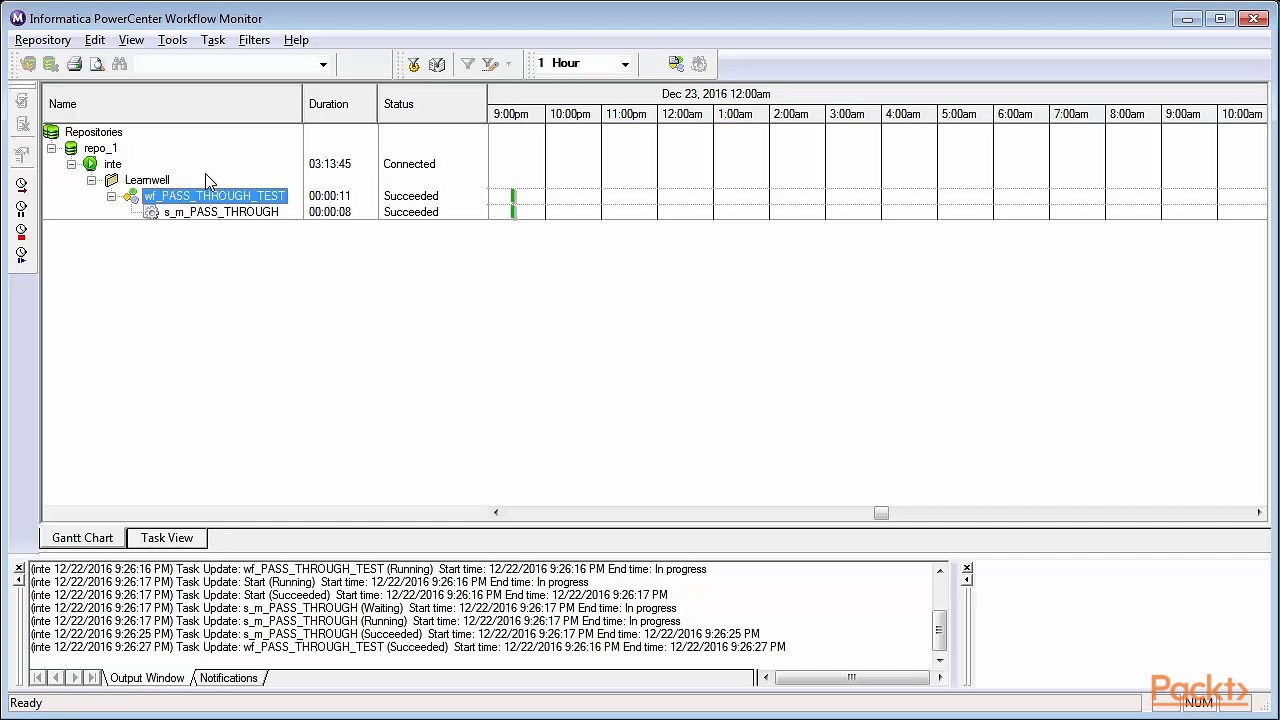Close the output window with its X

[18, 568]
